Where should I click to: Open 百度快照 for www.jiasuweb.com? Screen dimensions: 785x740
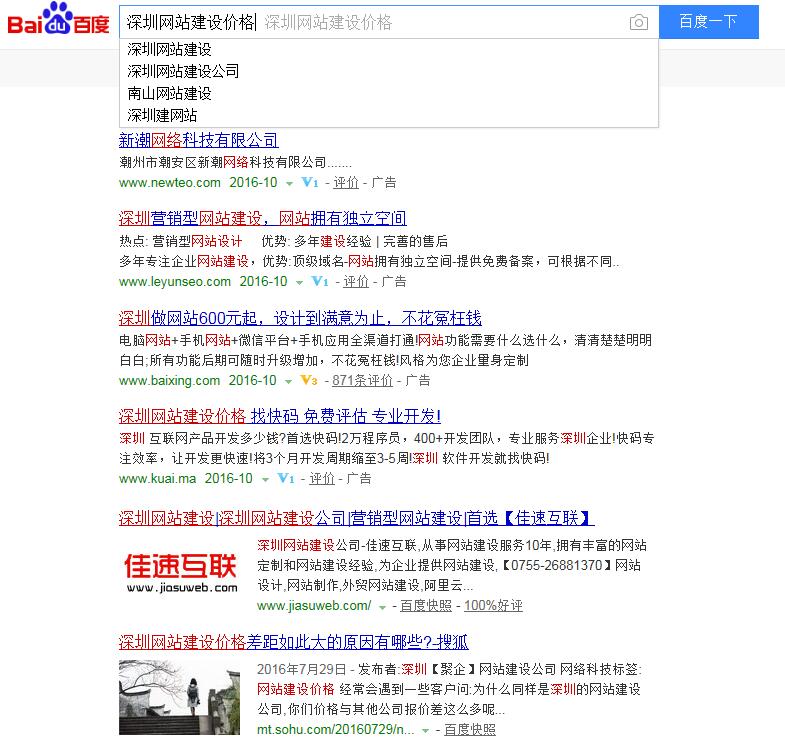click(x=426, y=606)
